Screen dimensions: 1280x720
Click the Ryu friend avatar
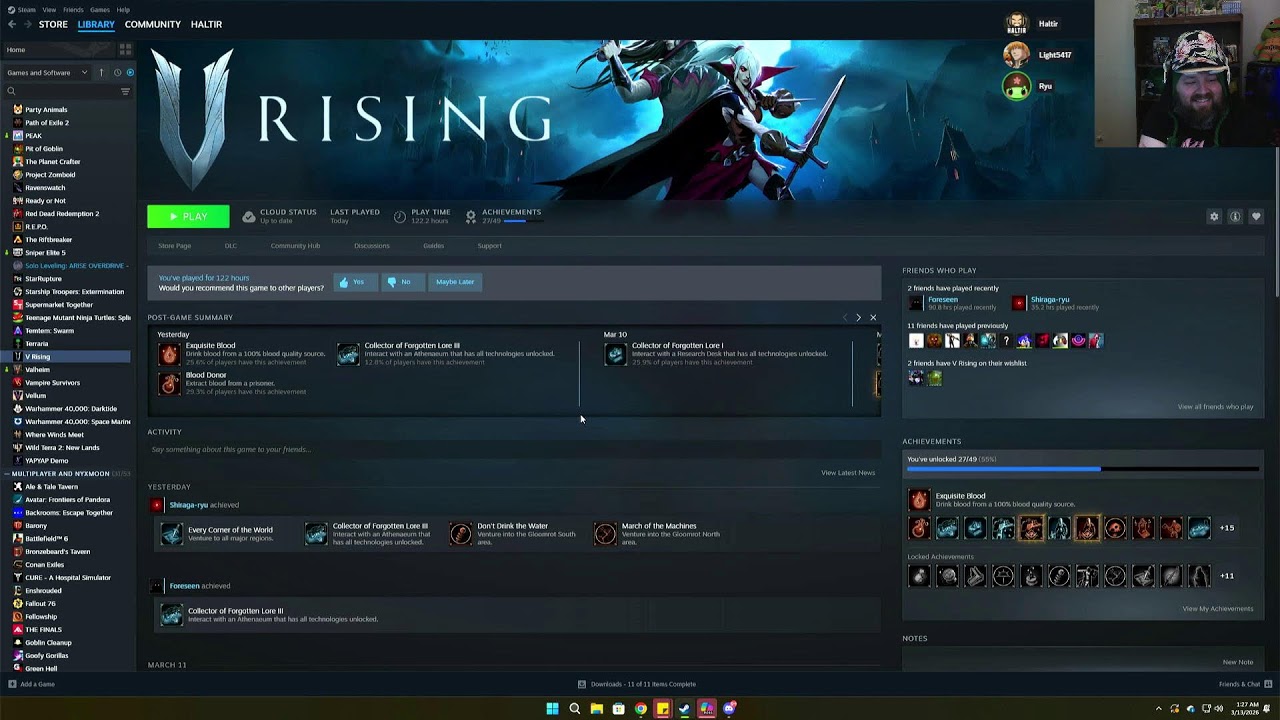pos(1016,87)
